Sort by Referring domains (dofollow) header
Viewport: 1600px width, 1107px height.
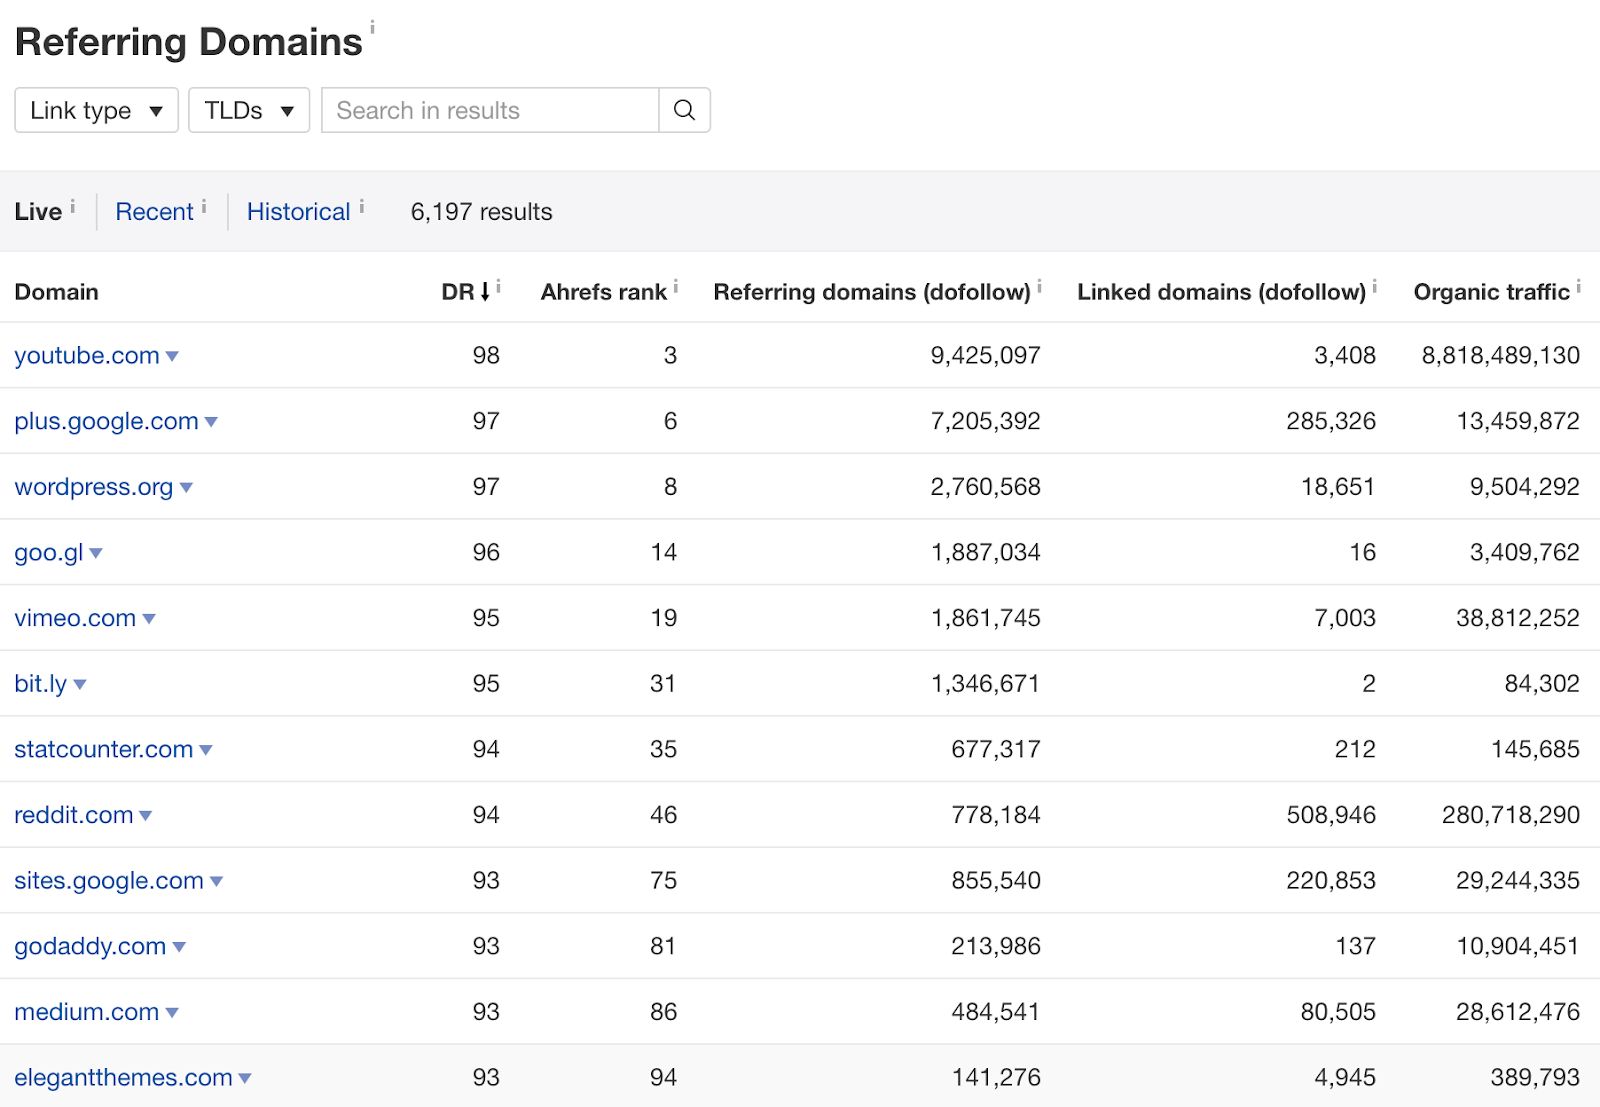(x=871, y=292)
